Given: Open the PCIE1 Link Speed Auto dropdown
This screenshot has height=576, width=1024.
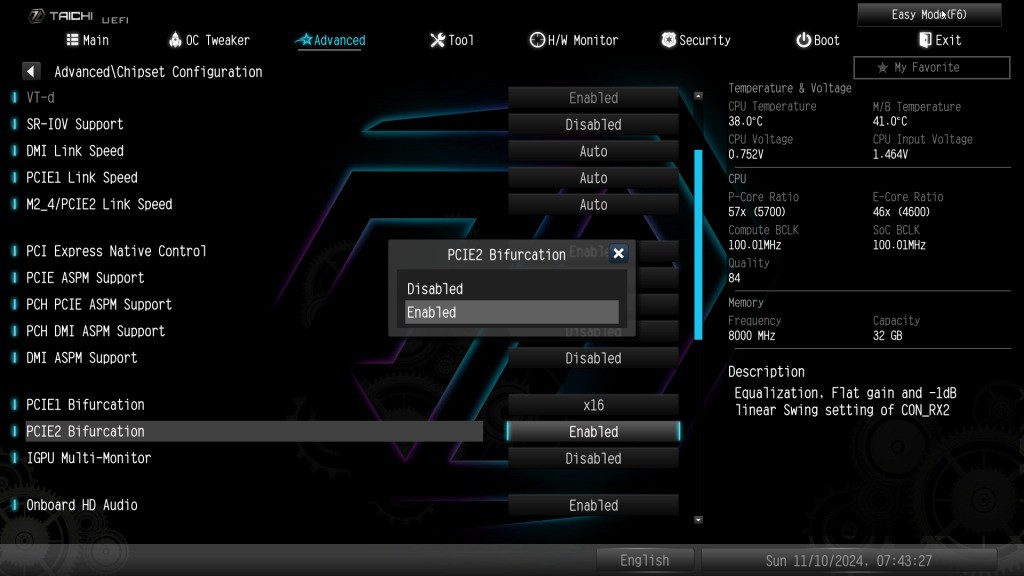Looking at the screenshot, I should tap(593, 178).
